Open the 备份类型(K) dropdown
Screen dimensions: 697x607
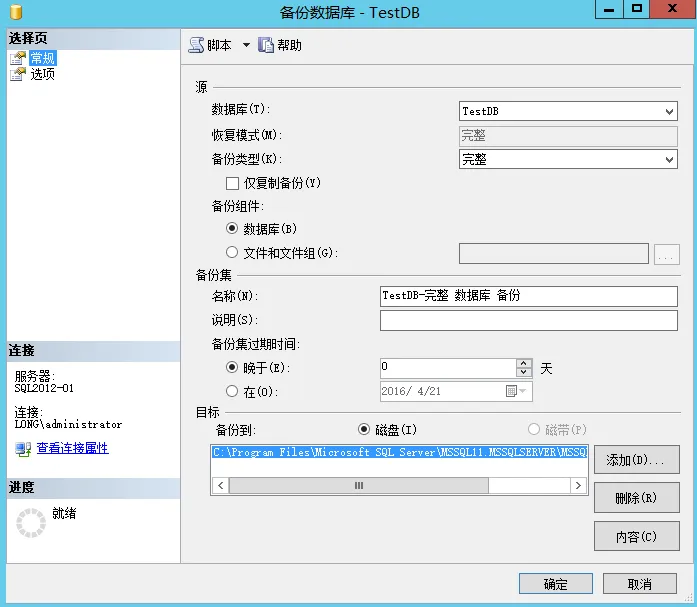click(x=568, y=159)
